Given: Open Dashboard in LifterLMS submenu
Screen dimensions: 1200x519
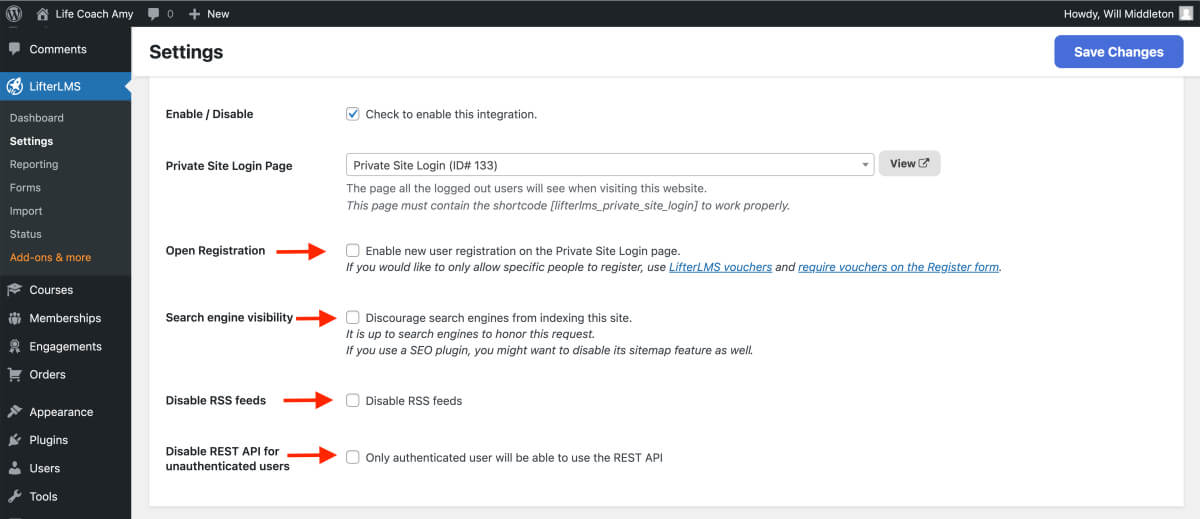Looking at the screenshot, I should pyautogui.click(x=37, y=118).
